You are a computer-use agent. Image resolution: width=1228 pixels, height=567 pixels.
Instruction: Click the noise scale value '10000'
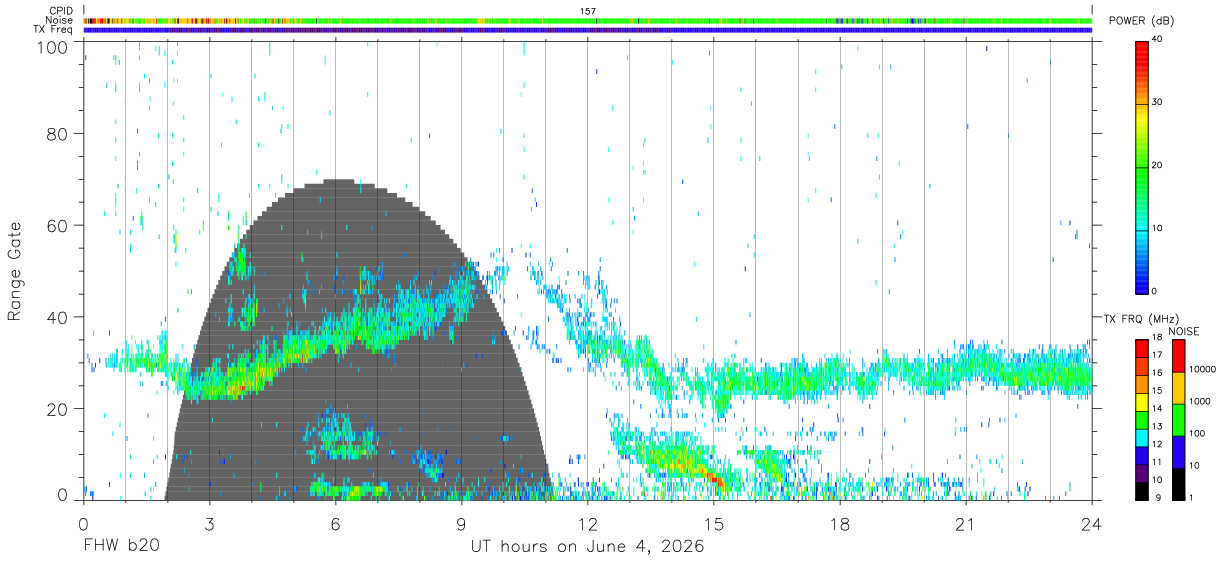[x=1202, y=370]
